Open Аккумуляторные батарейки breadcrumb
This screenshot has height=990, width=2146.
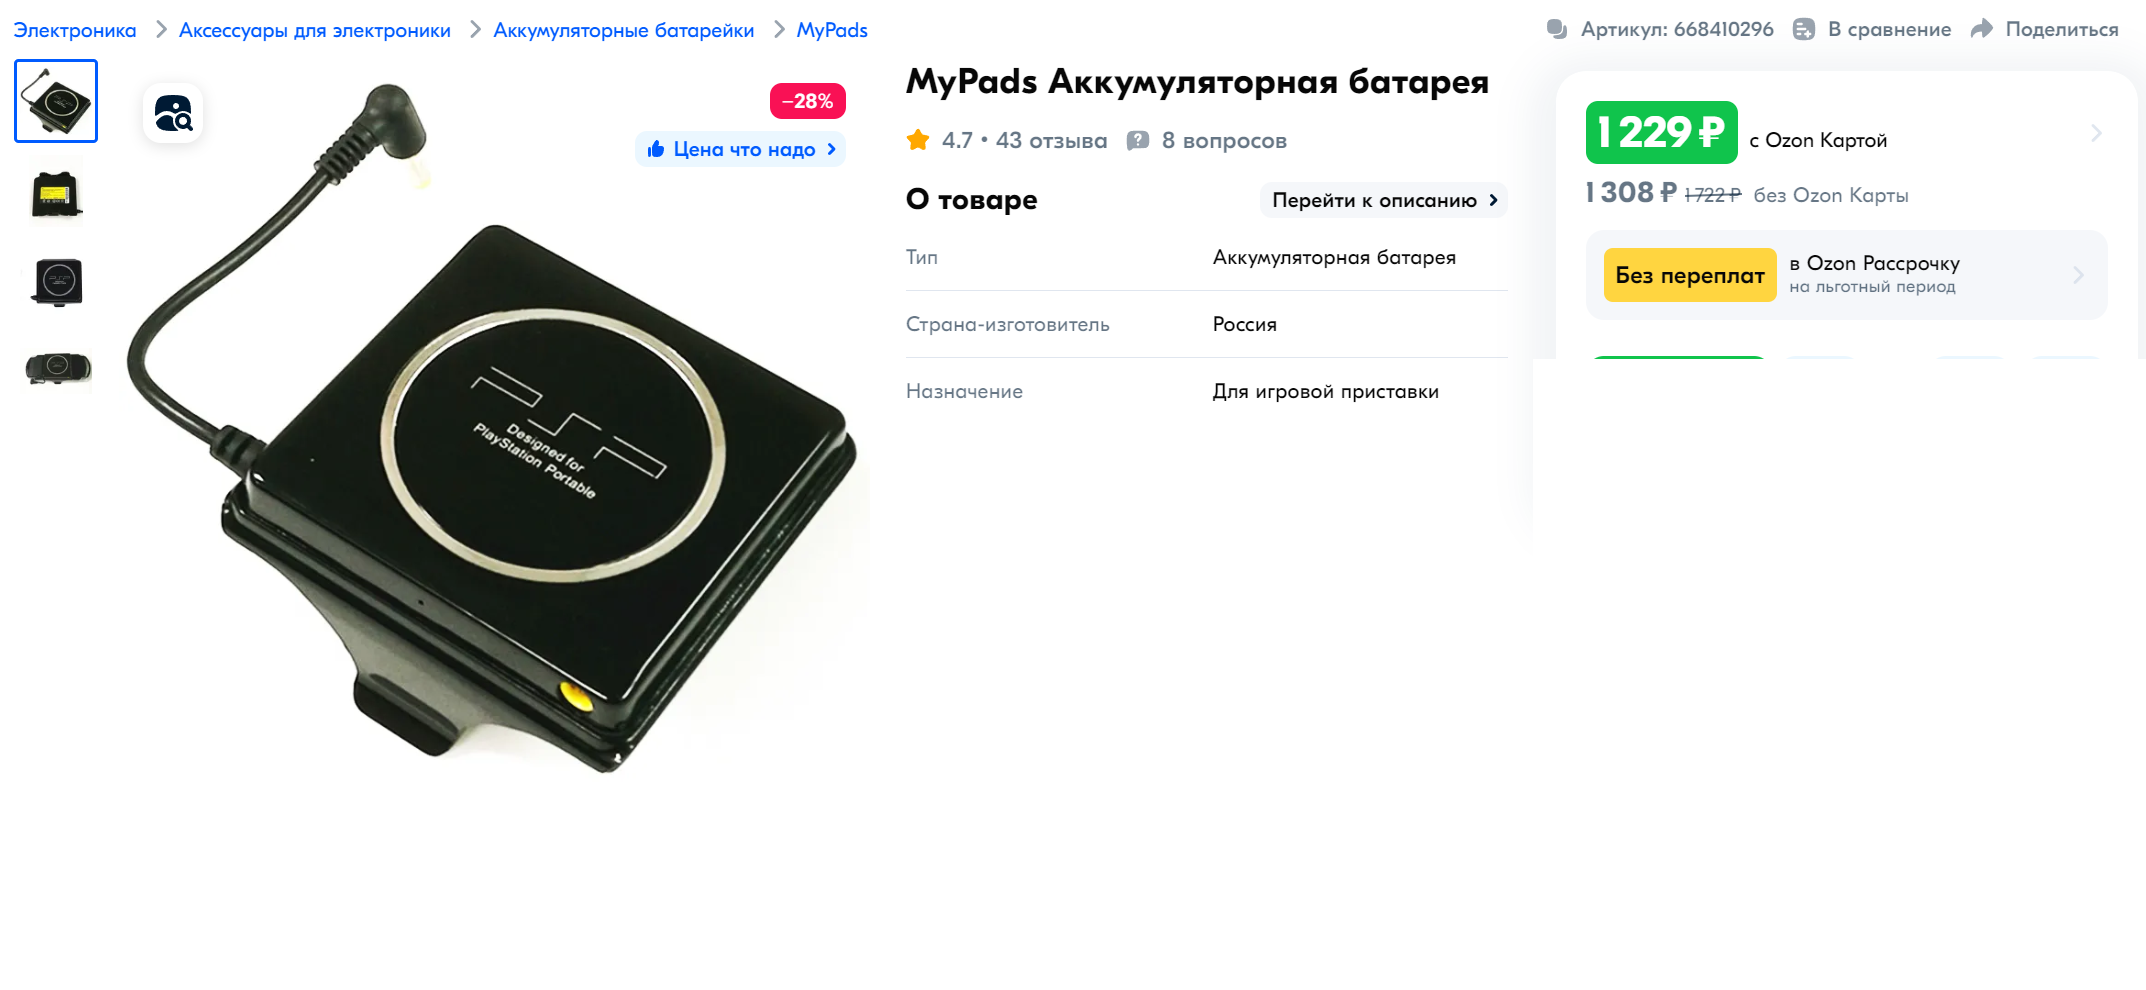624,30
